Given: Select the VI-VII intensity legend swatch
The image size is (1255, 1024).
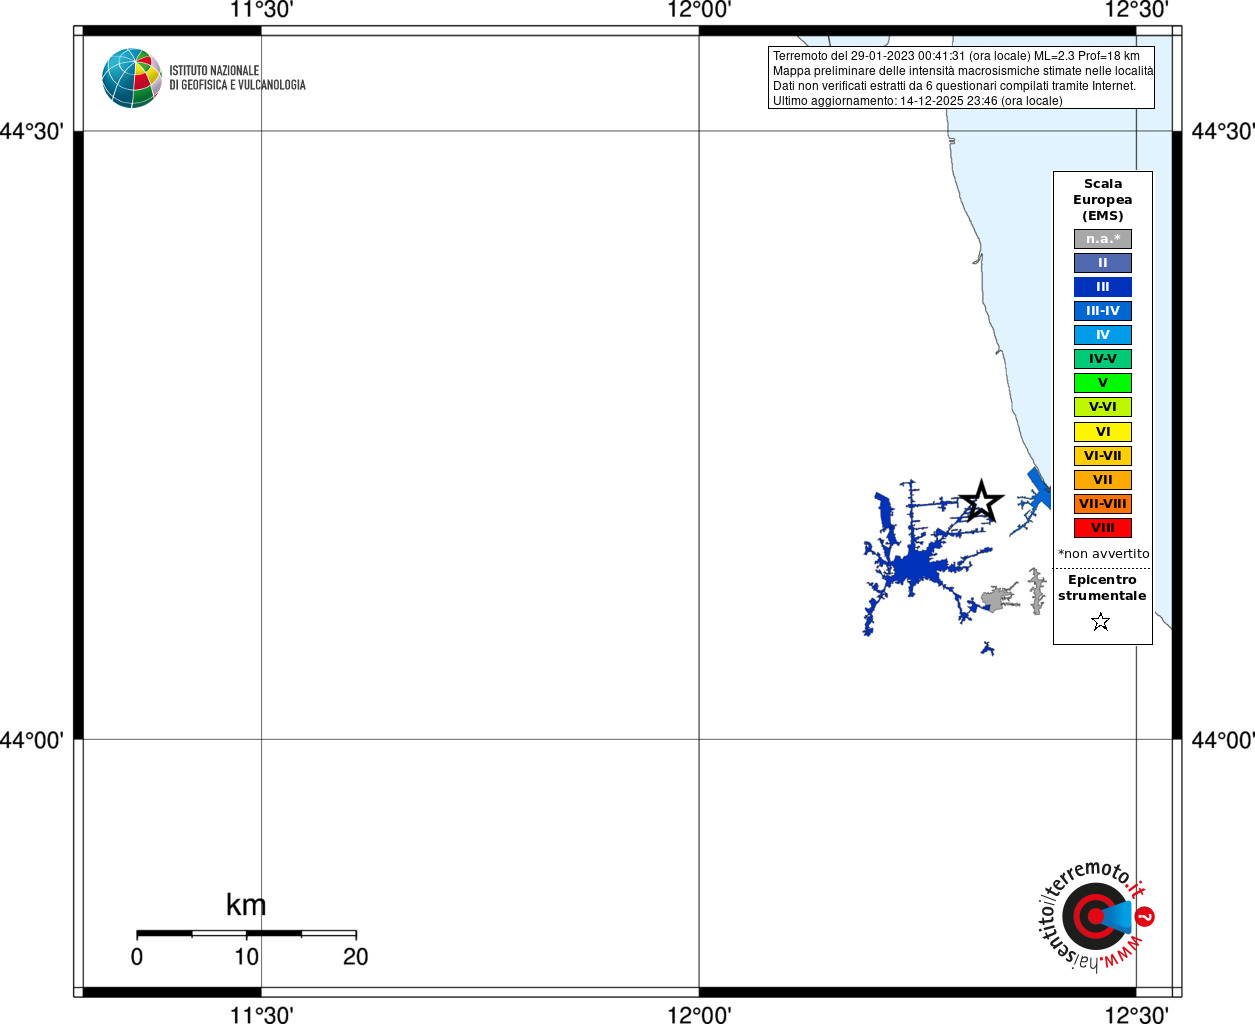Looking at the screenshot, I should (x=1103, y=456).
